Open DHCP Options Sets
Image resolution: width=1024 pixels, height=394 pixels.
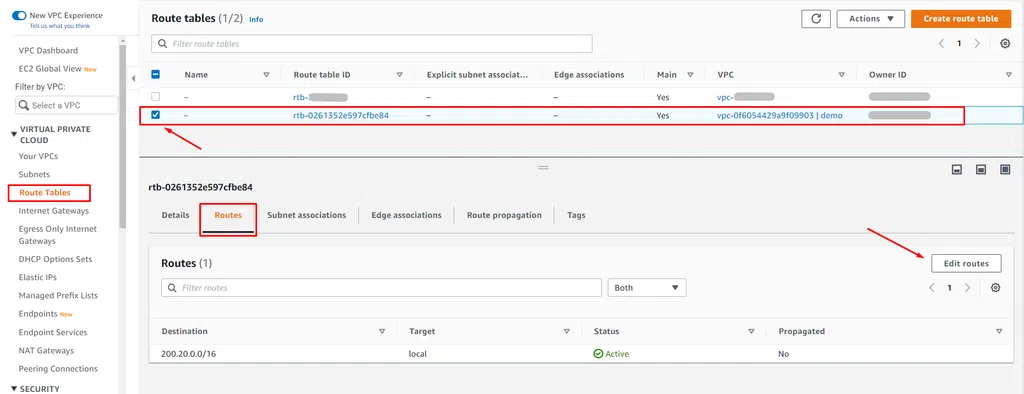click(56, 259)
